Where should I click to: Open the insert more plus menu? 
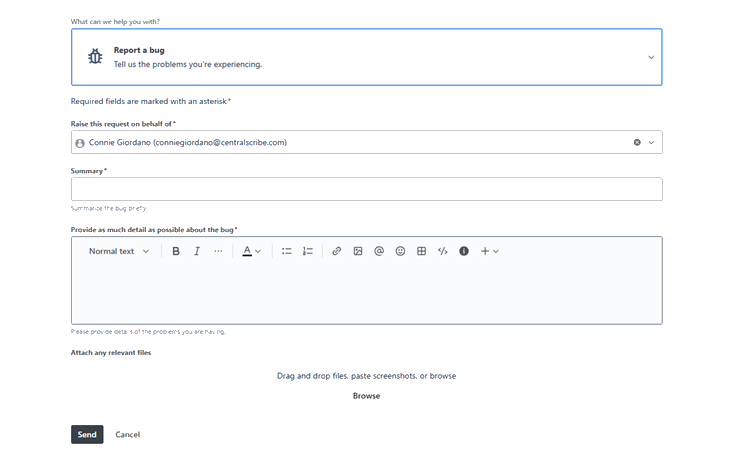click(x=489, y=251)
